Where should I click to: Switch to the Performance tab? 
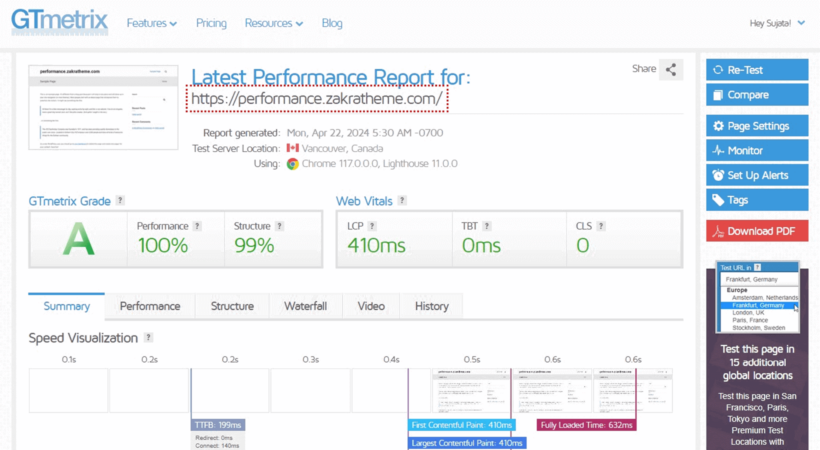click(x=150, y=306)
